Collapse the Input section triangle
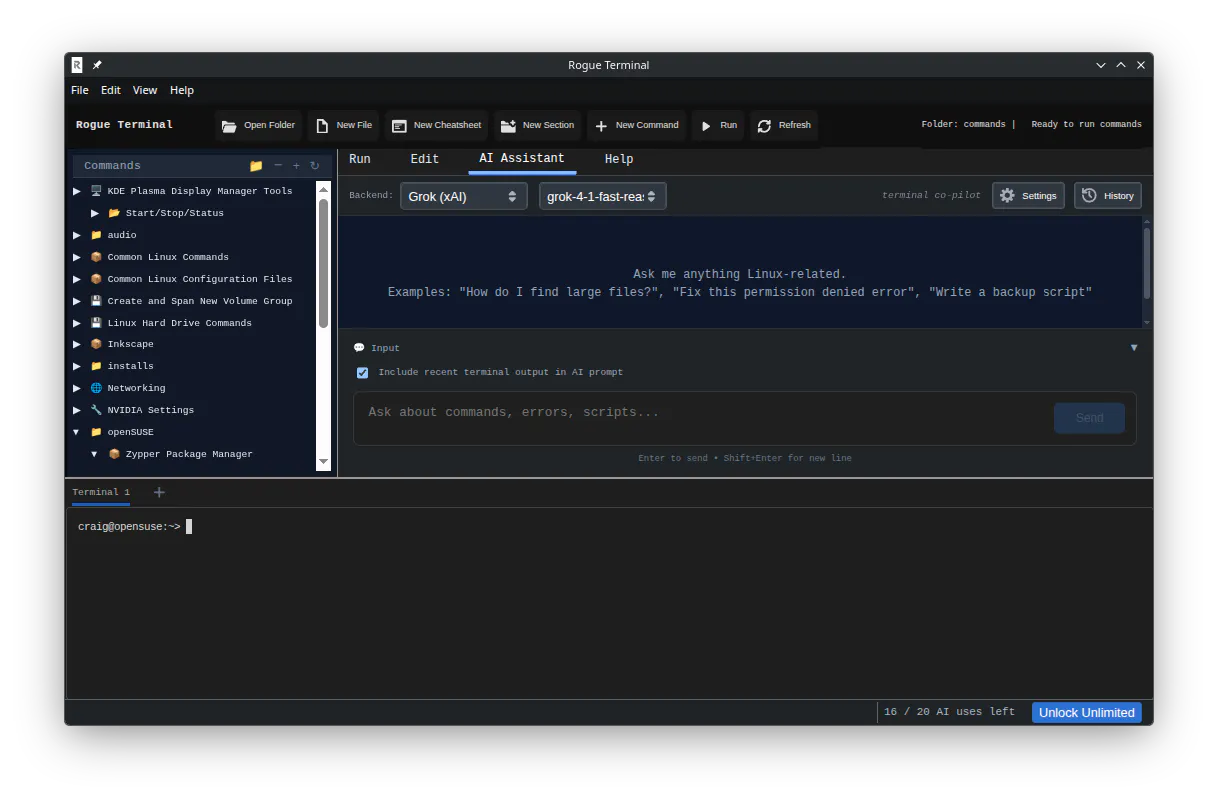Viewport: 1218px width, 802px height. (1134, 348)
